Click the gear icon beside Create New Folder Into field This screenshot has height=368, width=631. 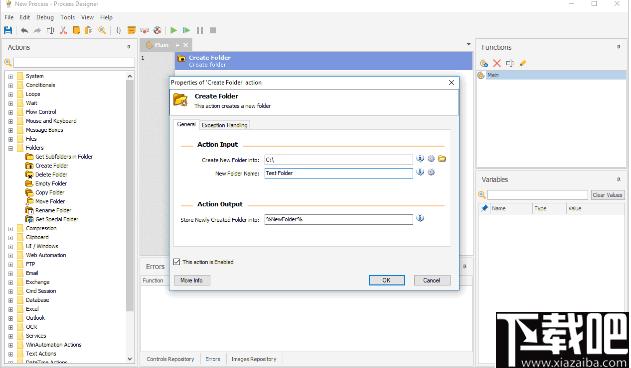431,159
